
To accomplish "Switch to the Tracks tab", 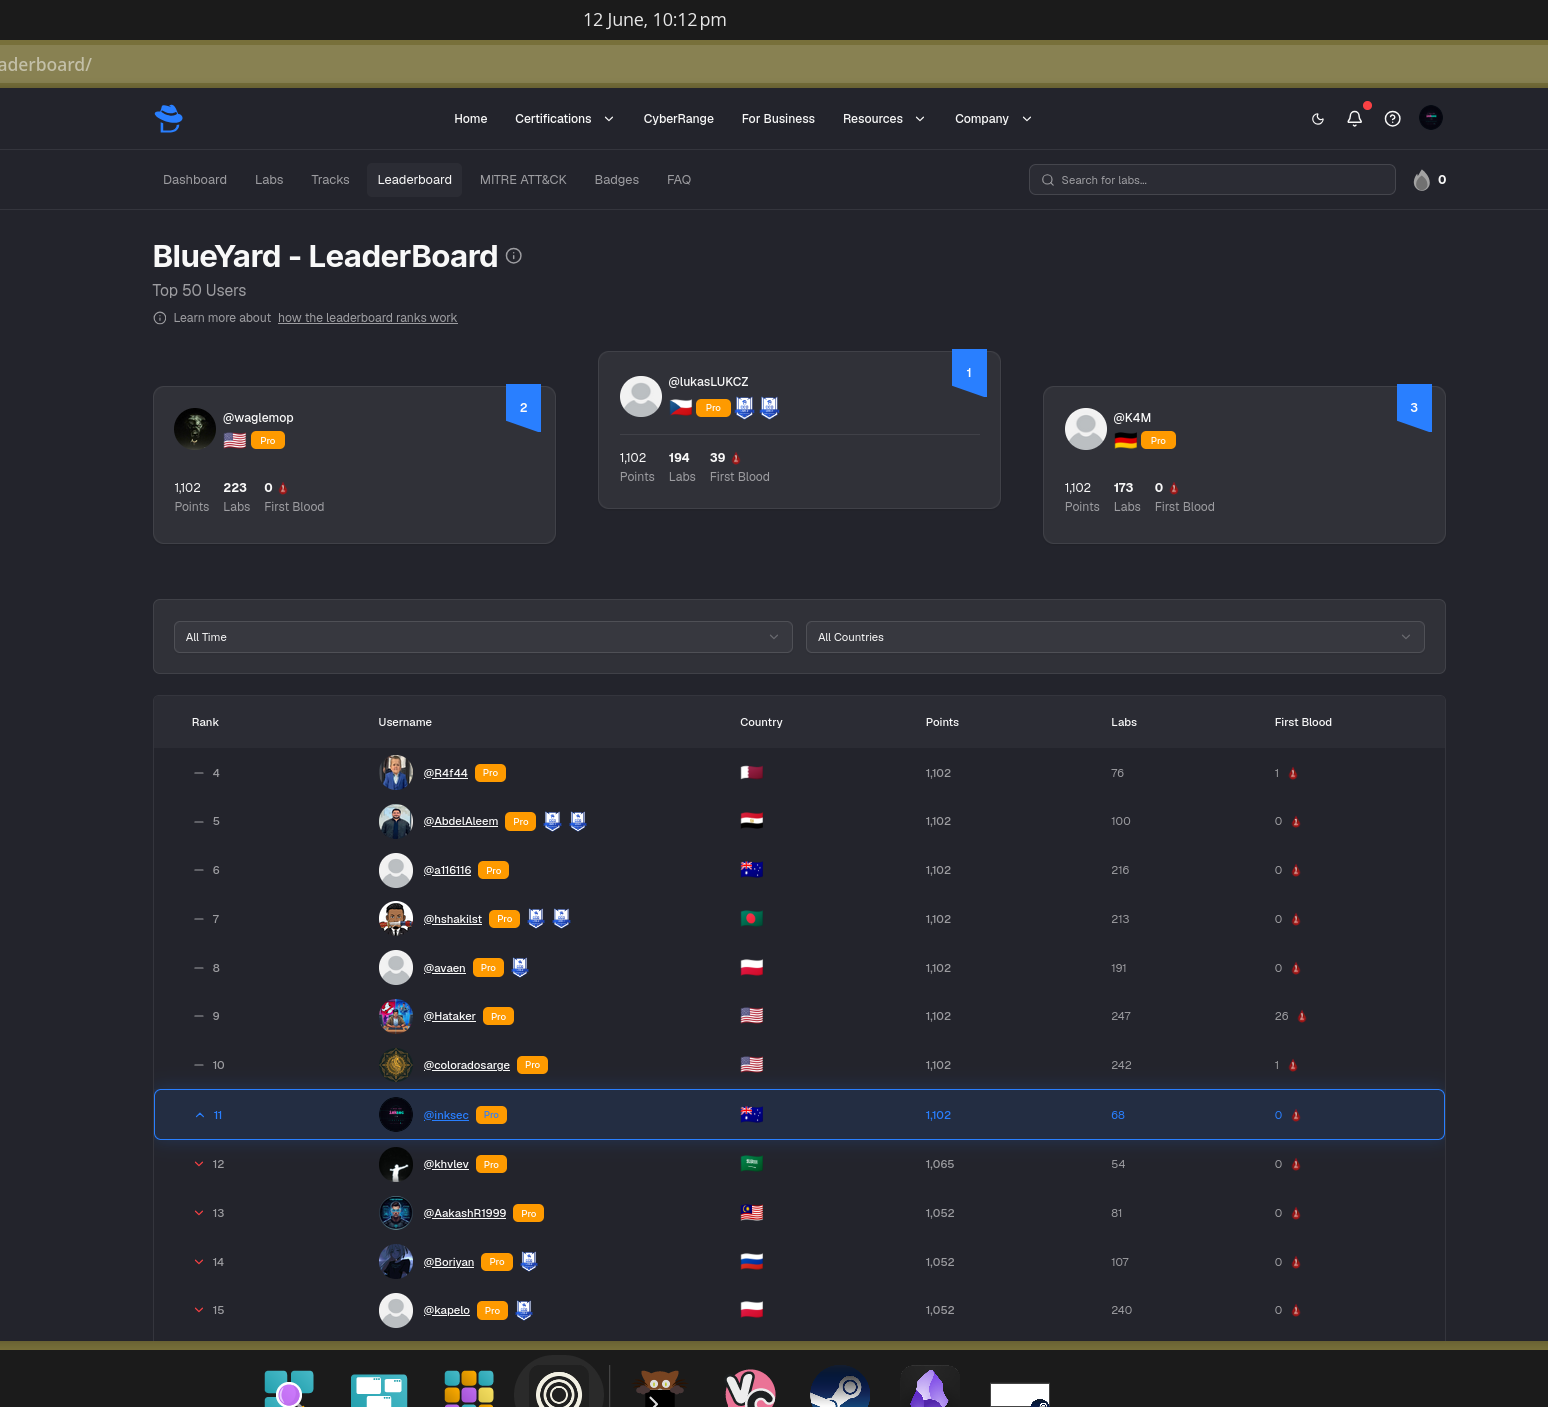I will click(x=330, y=180).
